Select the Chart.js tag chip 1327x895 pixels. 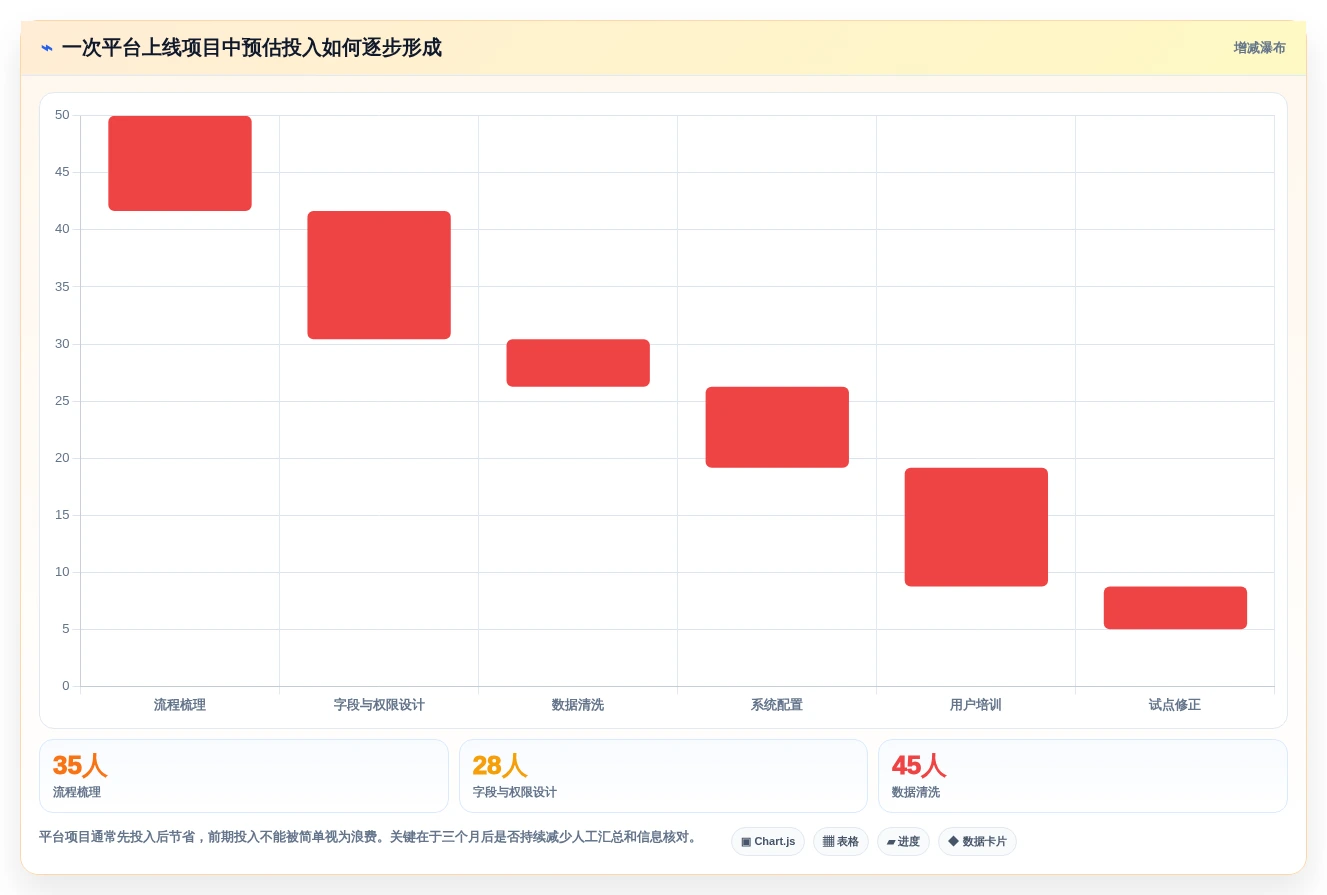768,842
